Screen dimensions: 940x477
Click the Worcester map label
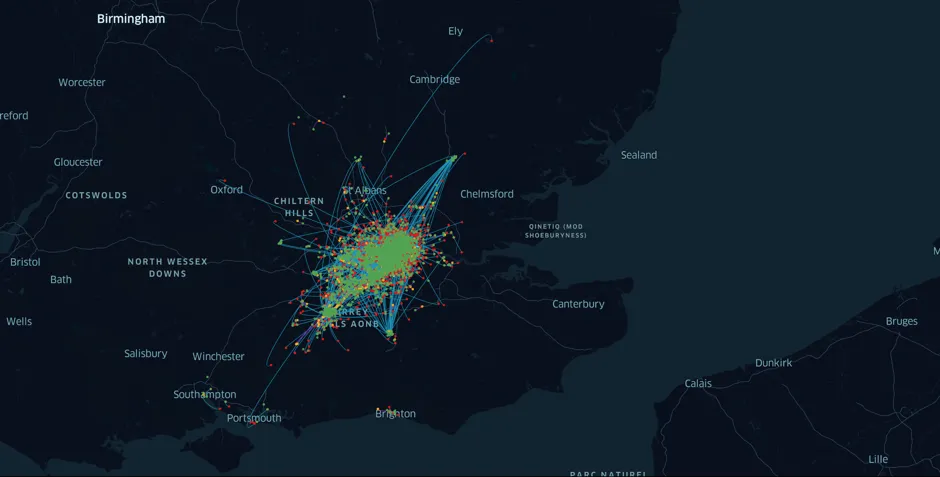82,82
